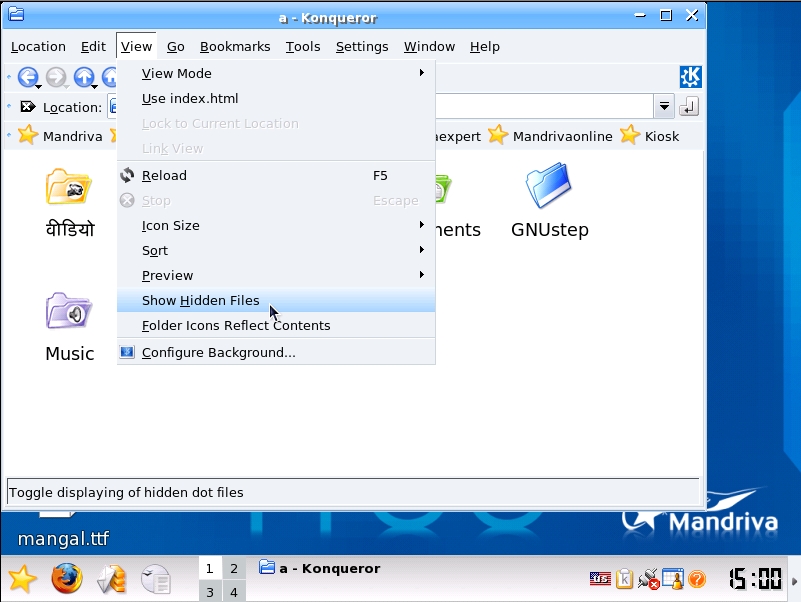
Task: Open the Bookmarks menu
Action: tap(235, 47)
